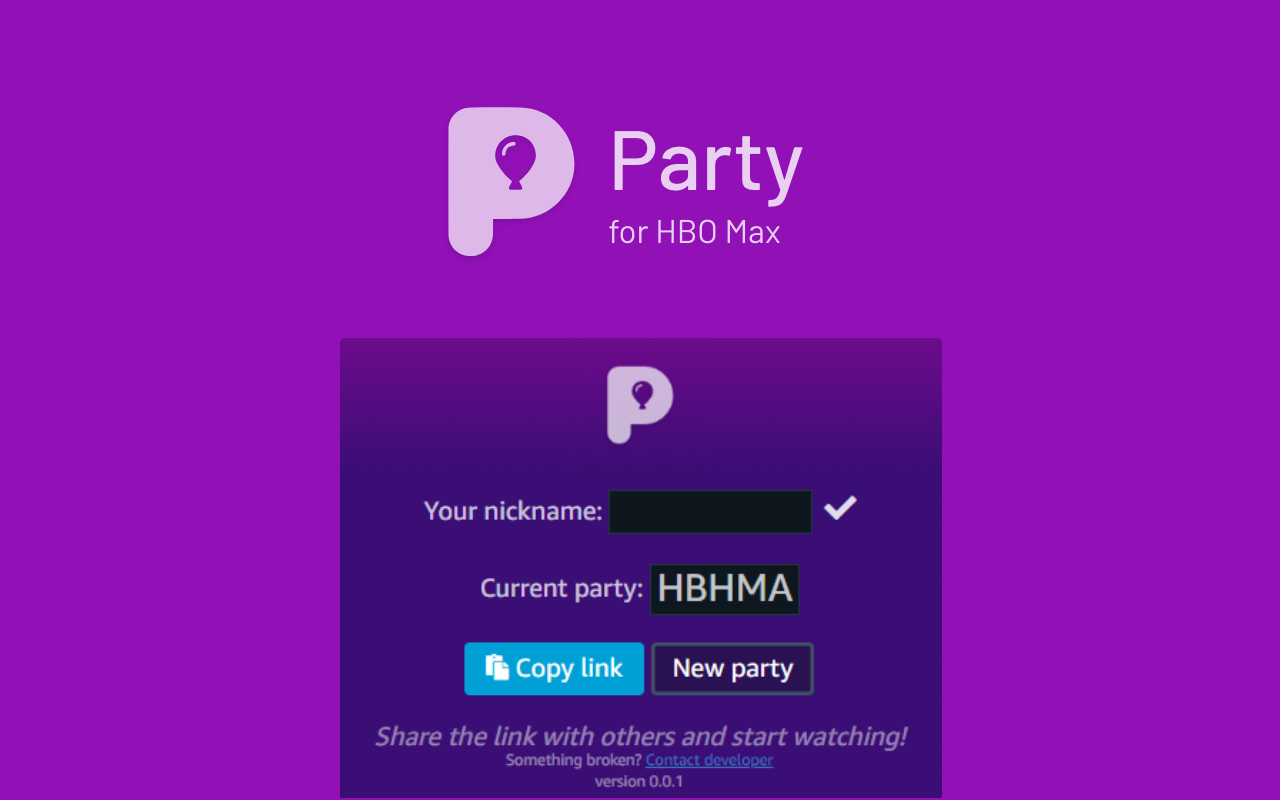Click the 'Your nickname:' label
This screenshot has height=800, width=1280.
click(512, 510)
